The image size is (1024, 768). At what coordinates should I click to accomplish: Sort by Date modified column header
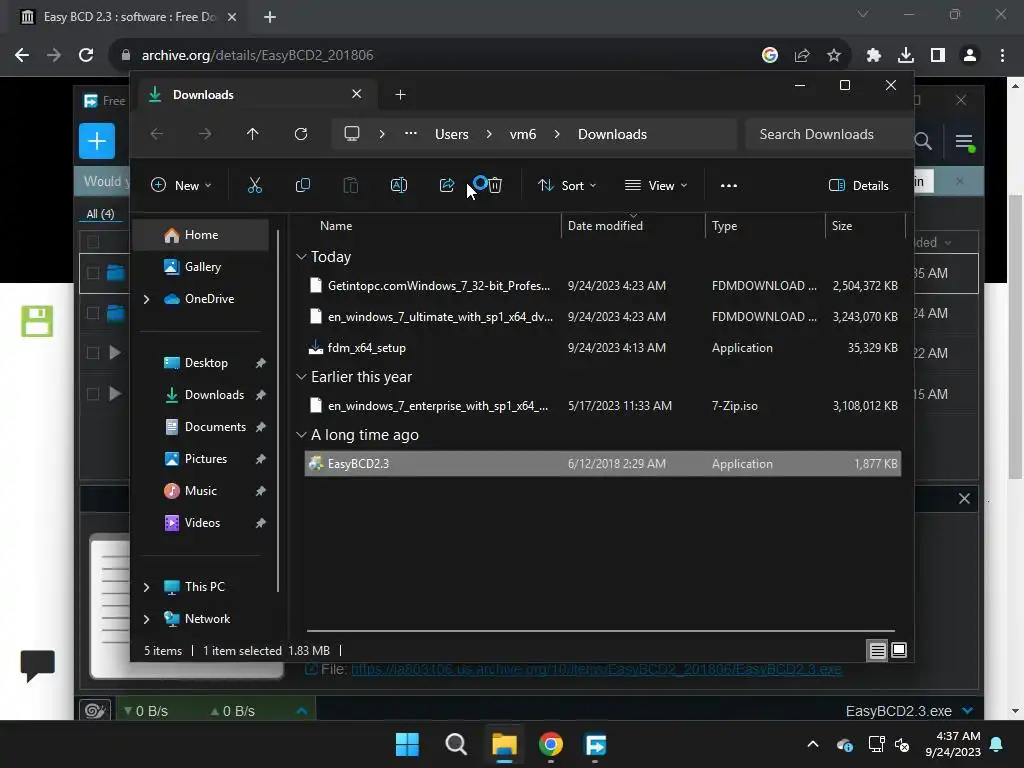[632, 226]
